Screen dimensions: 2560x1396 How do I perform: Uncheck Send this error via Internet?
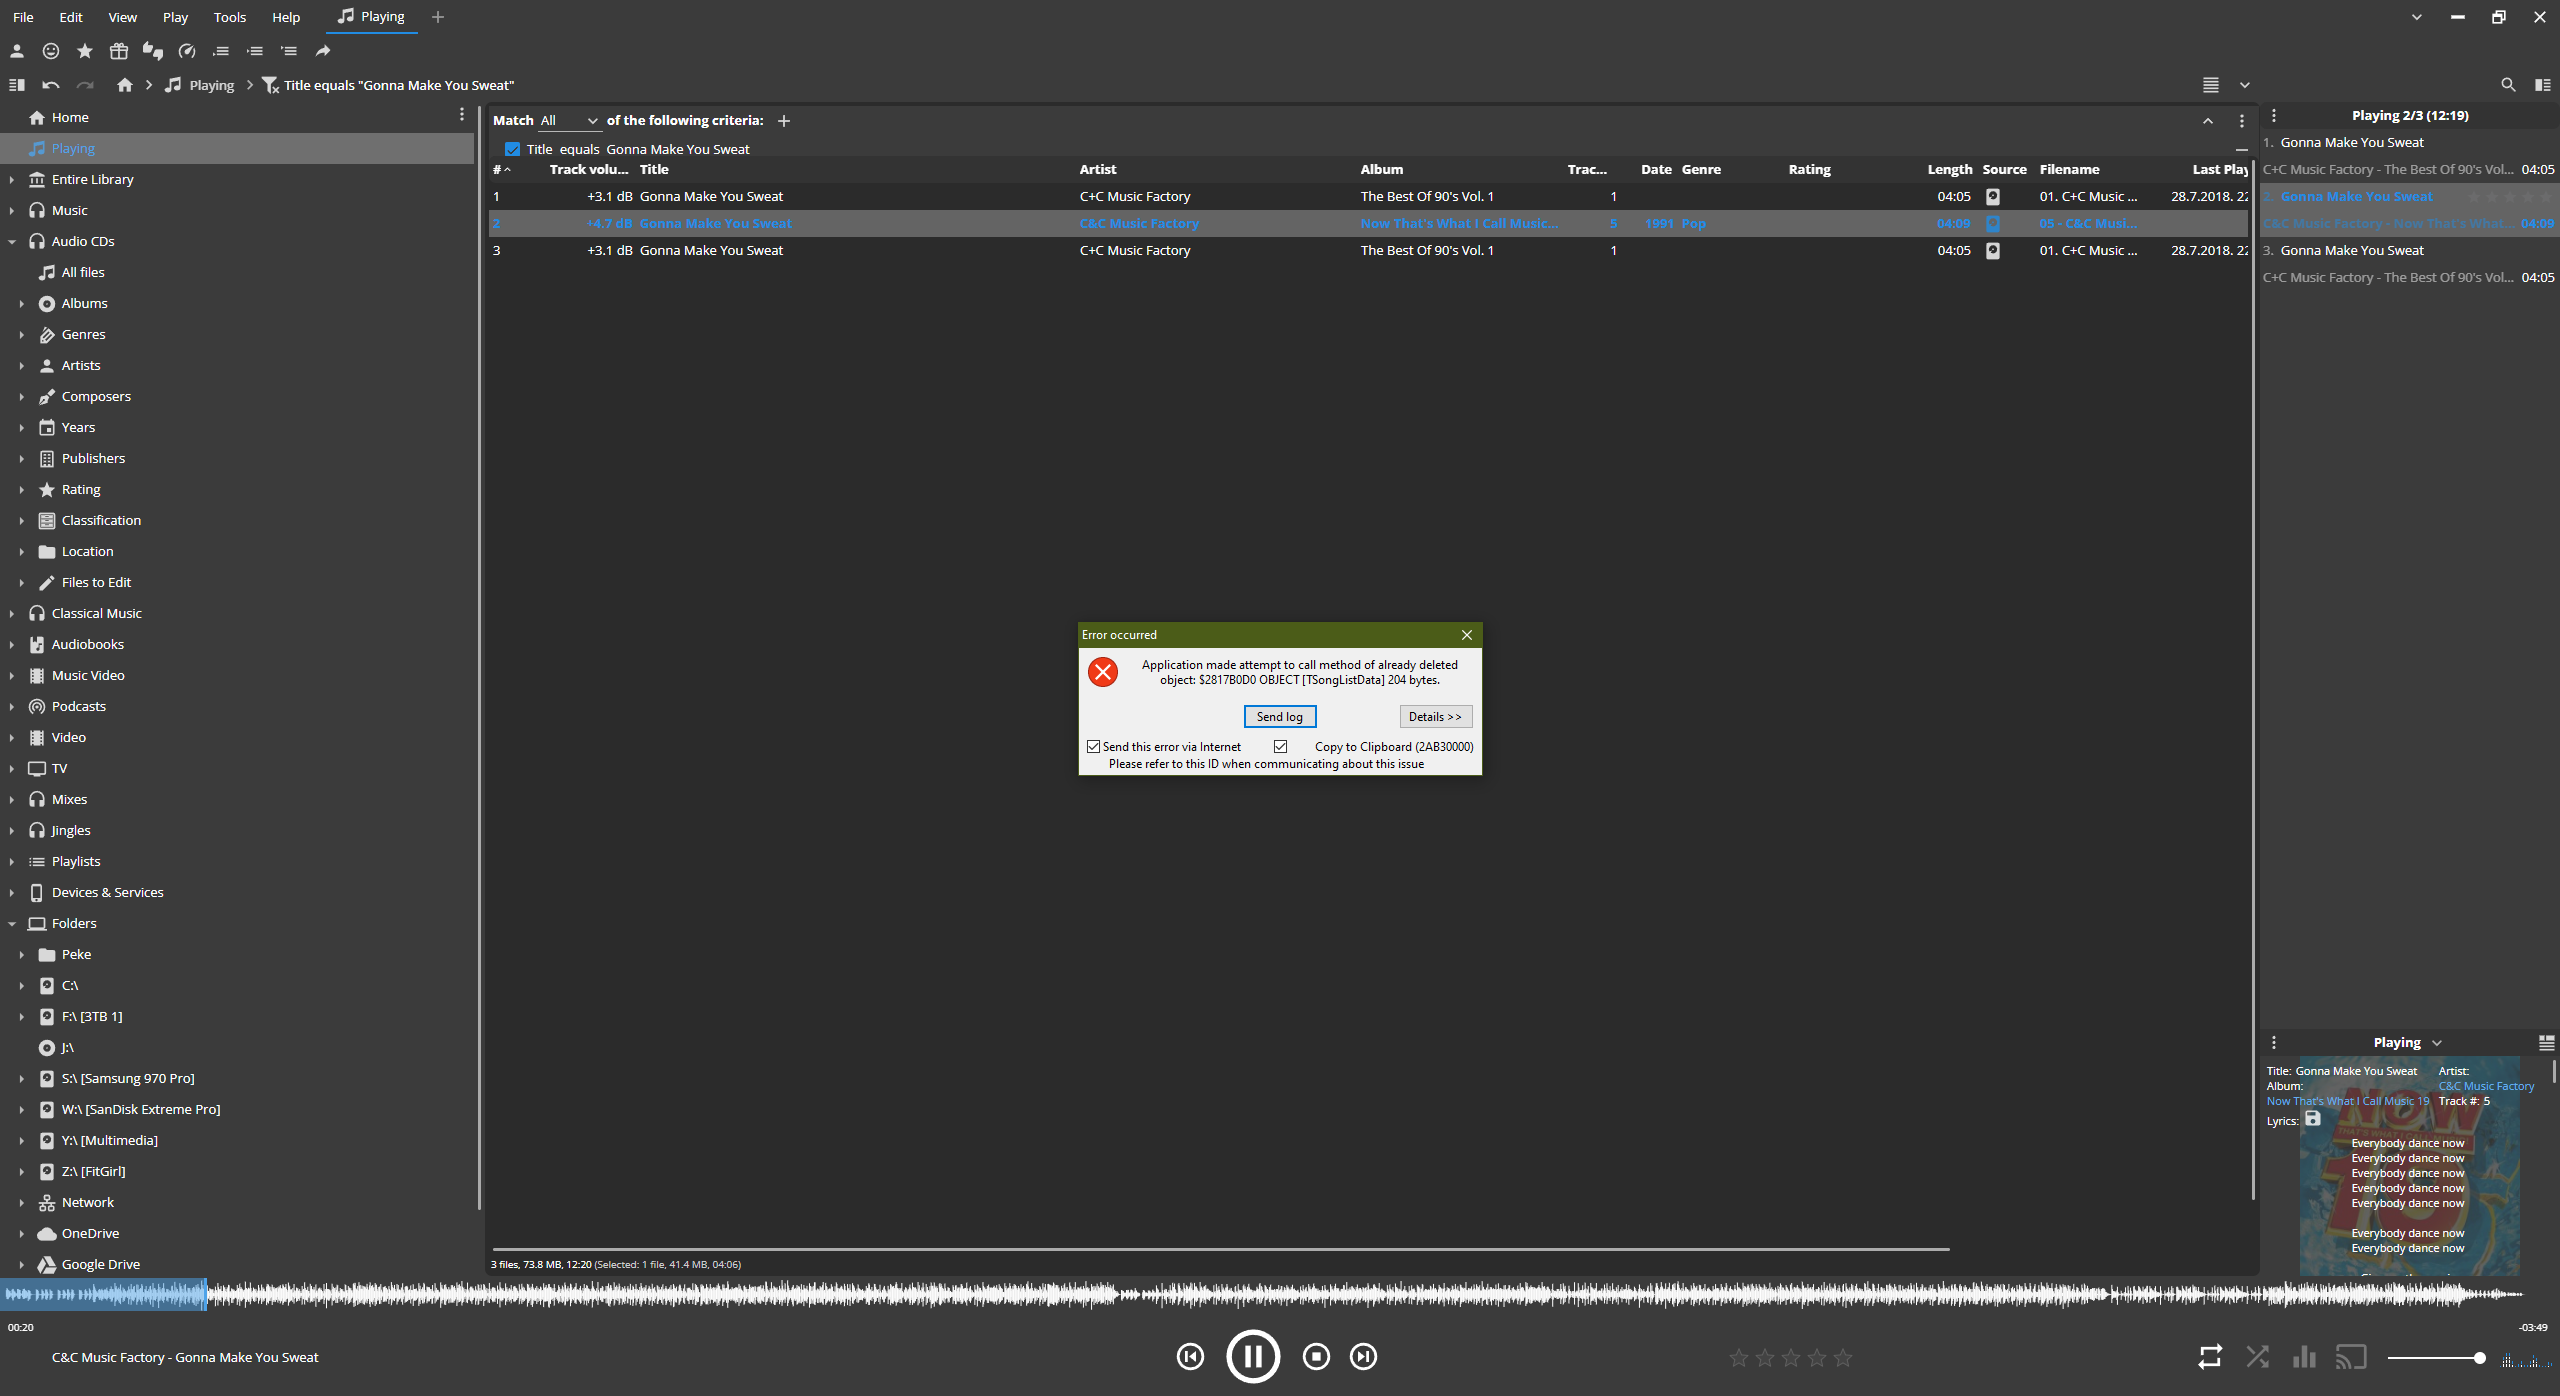tap(1094, 747)
